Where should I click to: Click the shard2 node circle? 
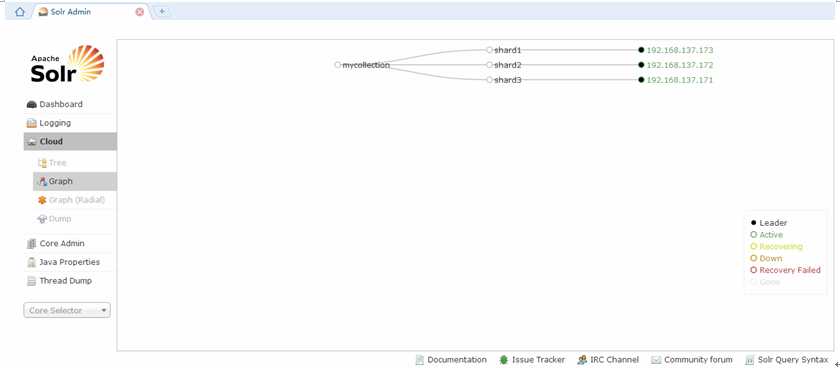[489, 65]
